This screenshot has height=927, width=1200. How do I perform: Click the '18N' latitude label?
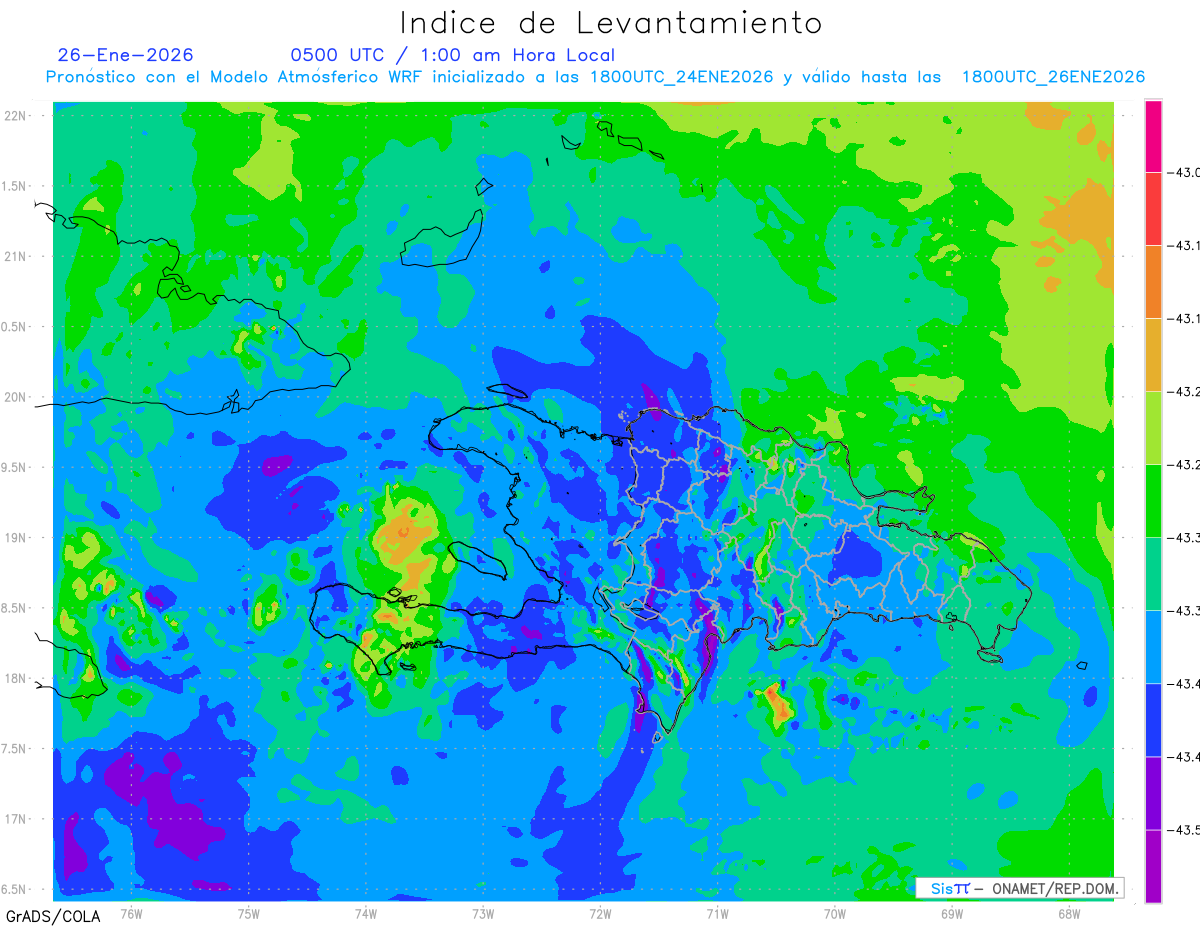16,678
